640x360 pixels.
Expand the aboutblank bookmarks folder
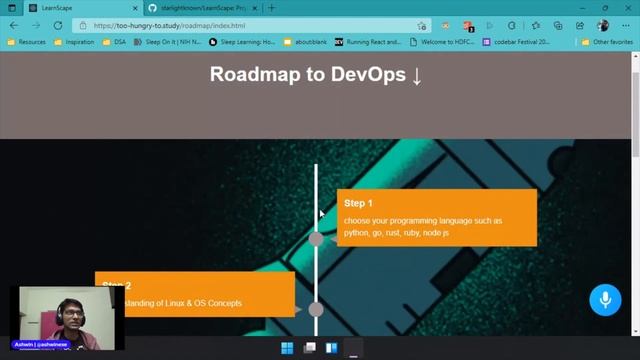coord(305,42)
